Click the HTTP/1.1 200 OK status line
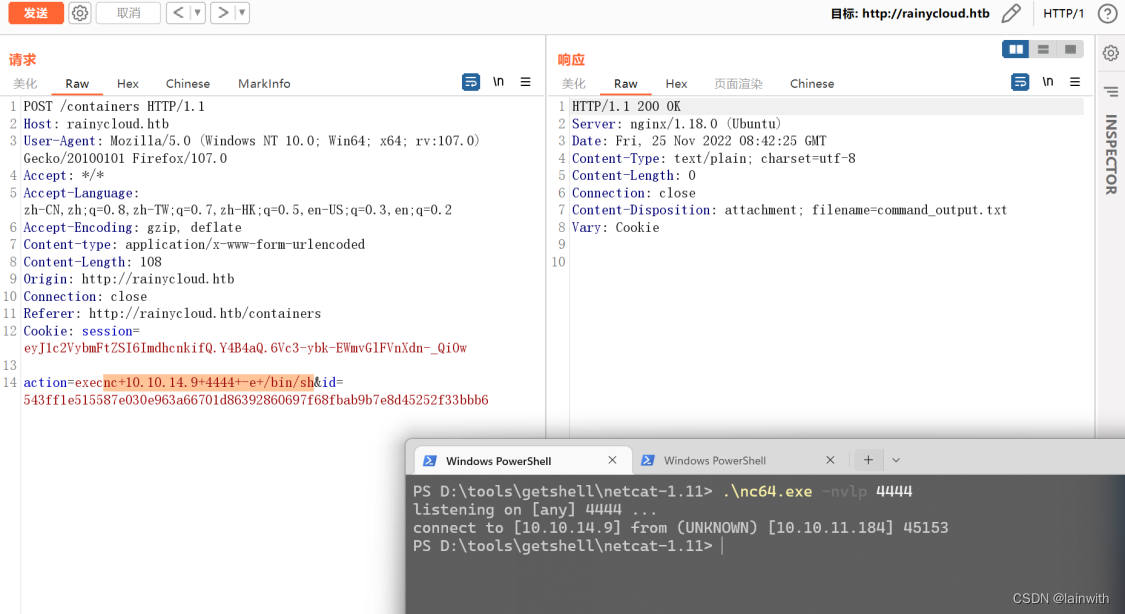Screen dimensions: 1125x614 pyautogui.click(x=626, y=106)
